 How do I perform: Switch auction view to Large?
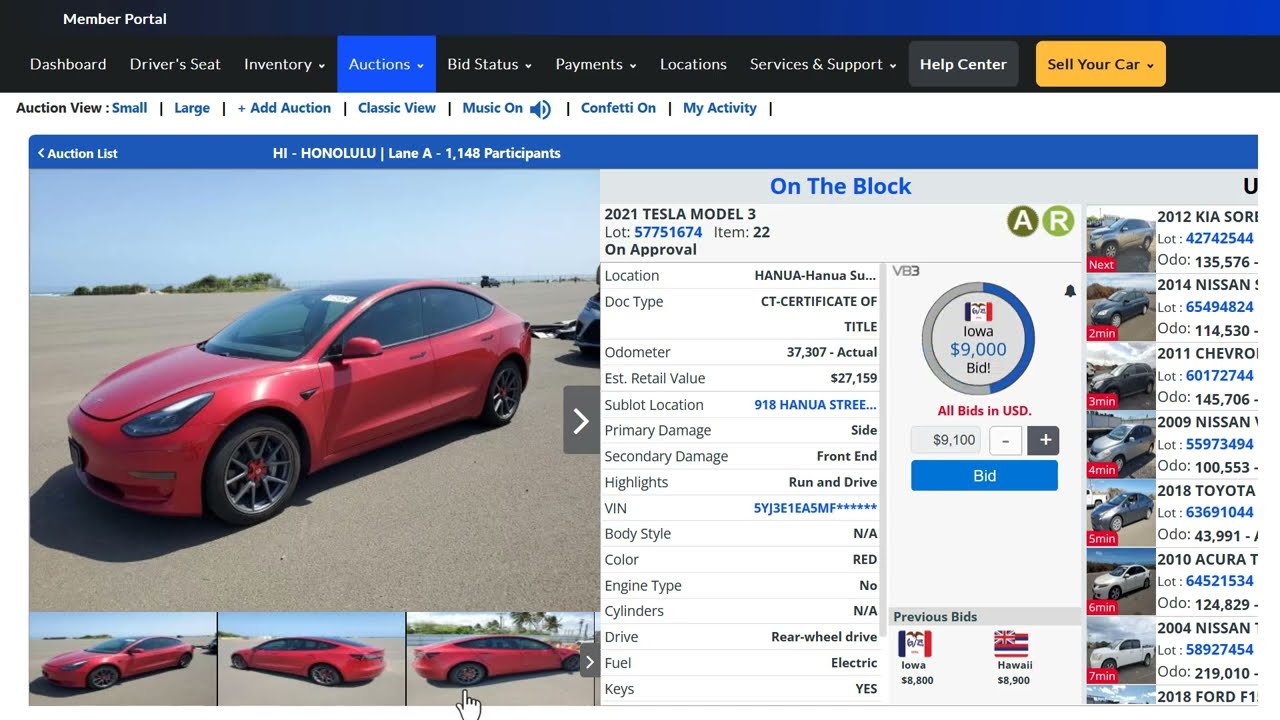click(192, 108)
